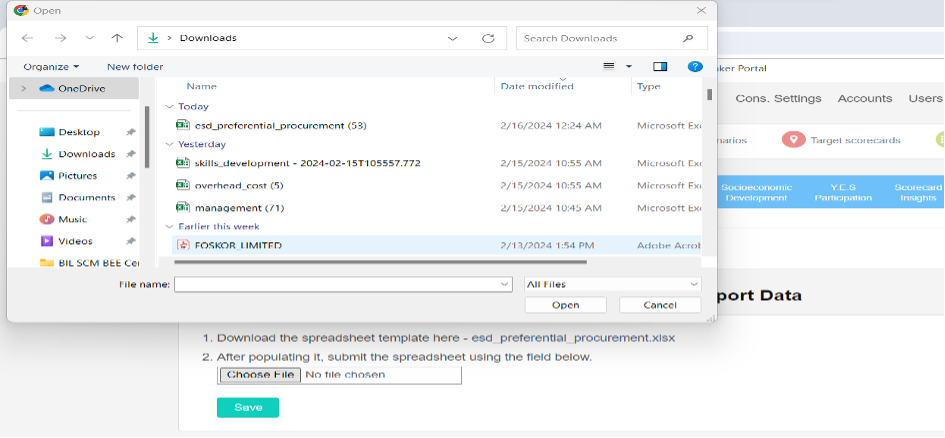Select the overhead_cost (5) file
Screen dimensions: 945x438
pos(239,186)
